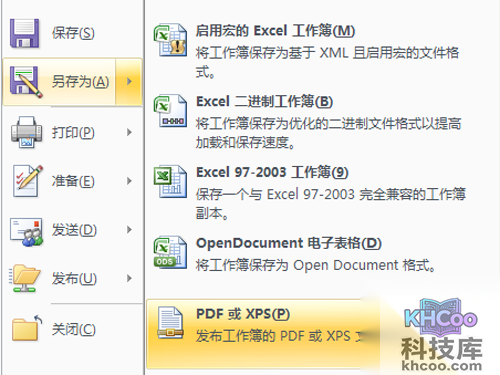Click the Prepare checklist pencil icon
500x375 pixels.
pos(28,181)
